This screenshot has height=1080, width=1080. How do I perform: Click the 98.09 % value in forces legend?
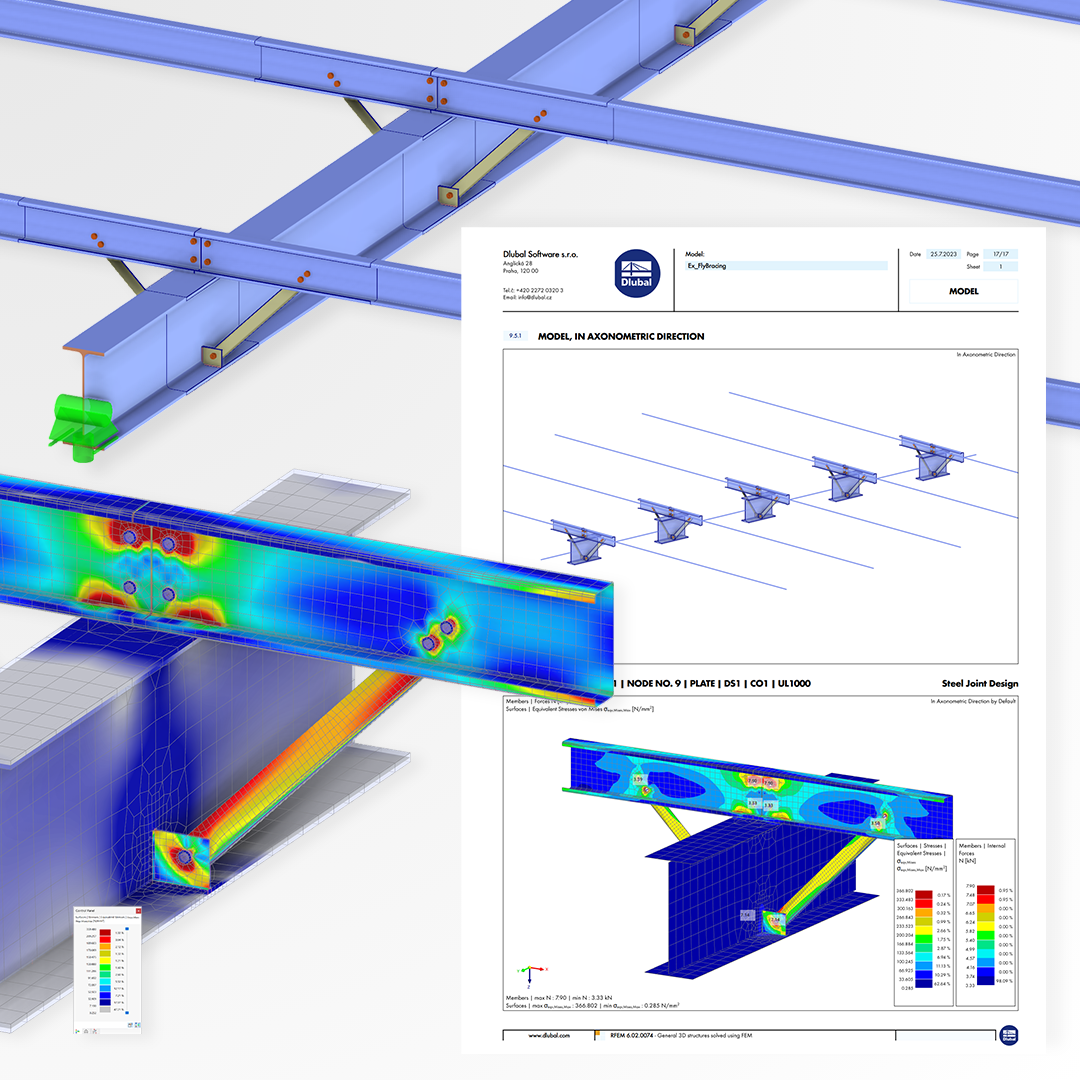[x=1004, y=981]
